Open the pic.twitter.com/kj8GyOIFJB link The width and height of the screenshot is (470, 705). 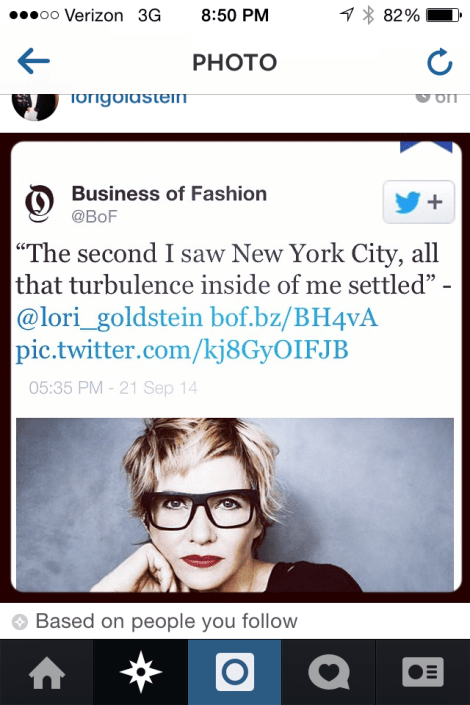coord(182,350)
